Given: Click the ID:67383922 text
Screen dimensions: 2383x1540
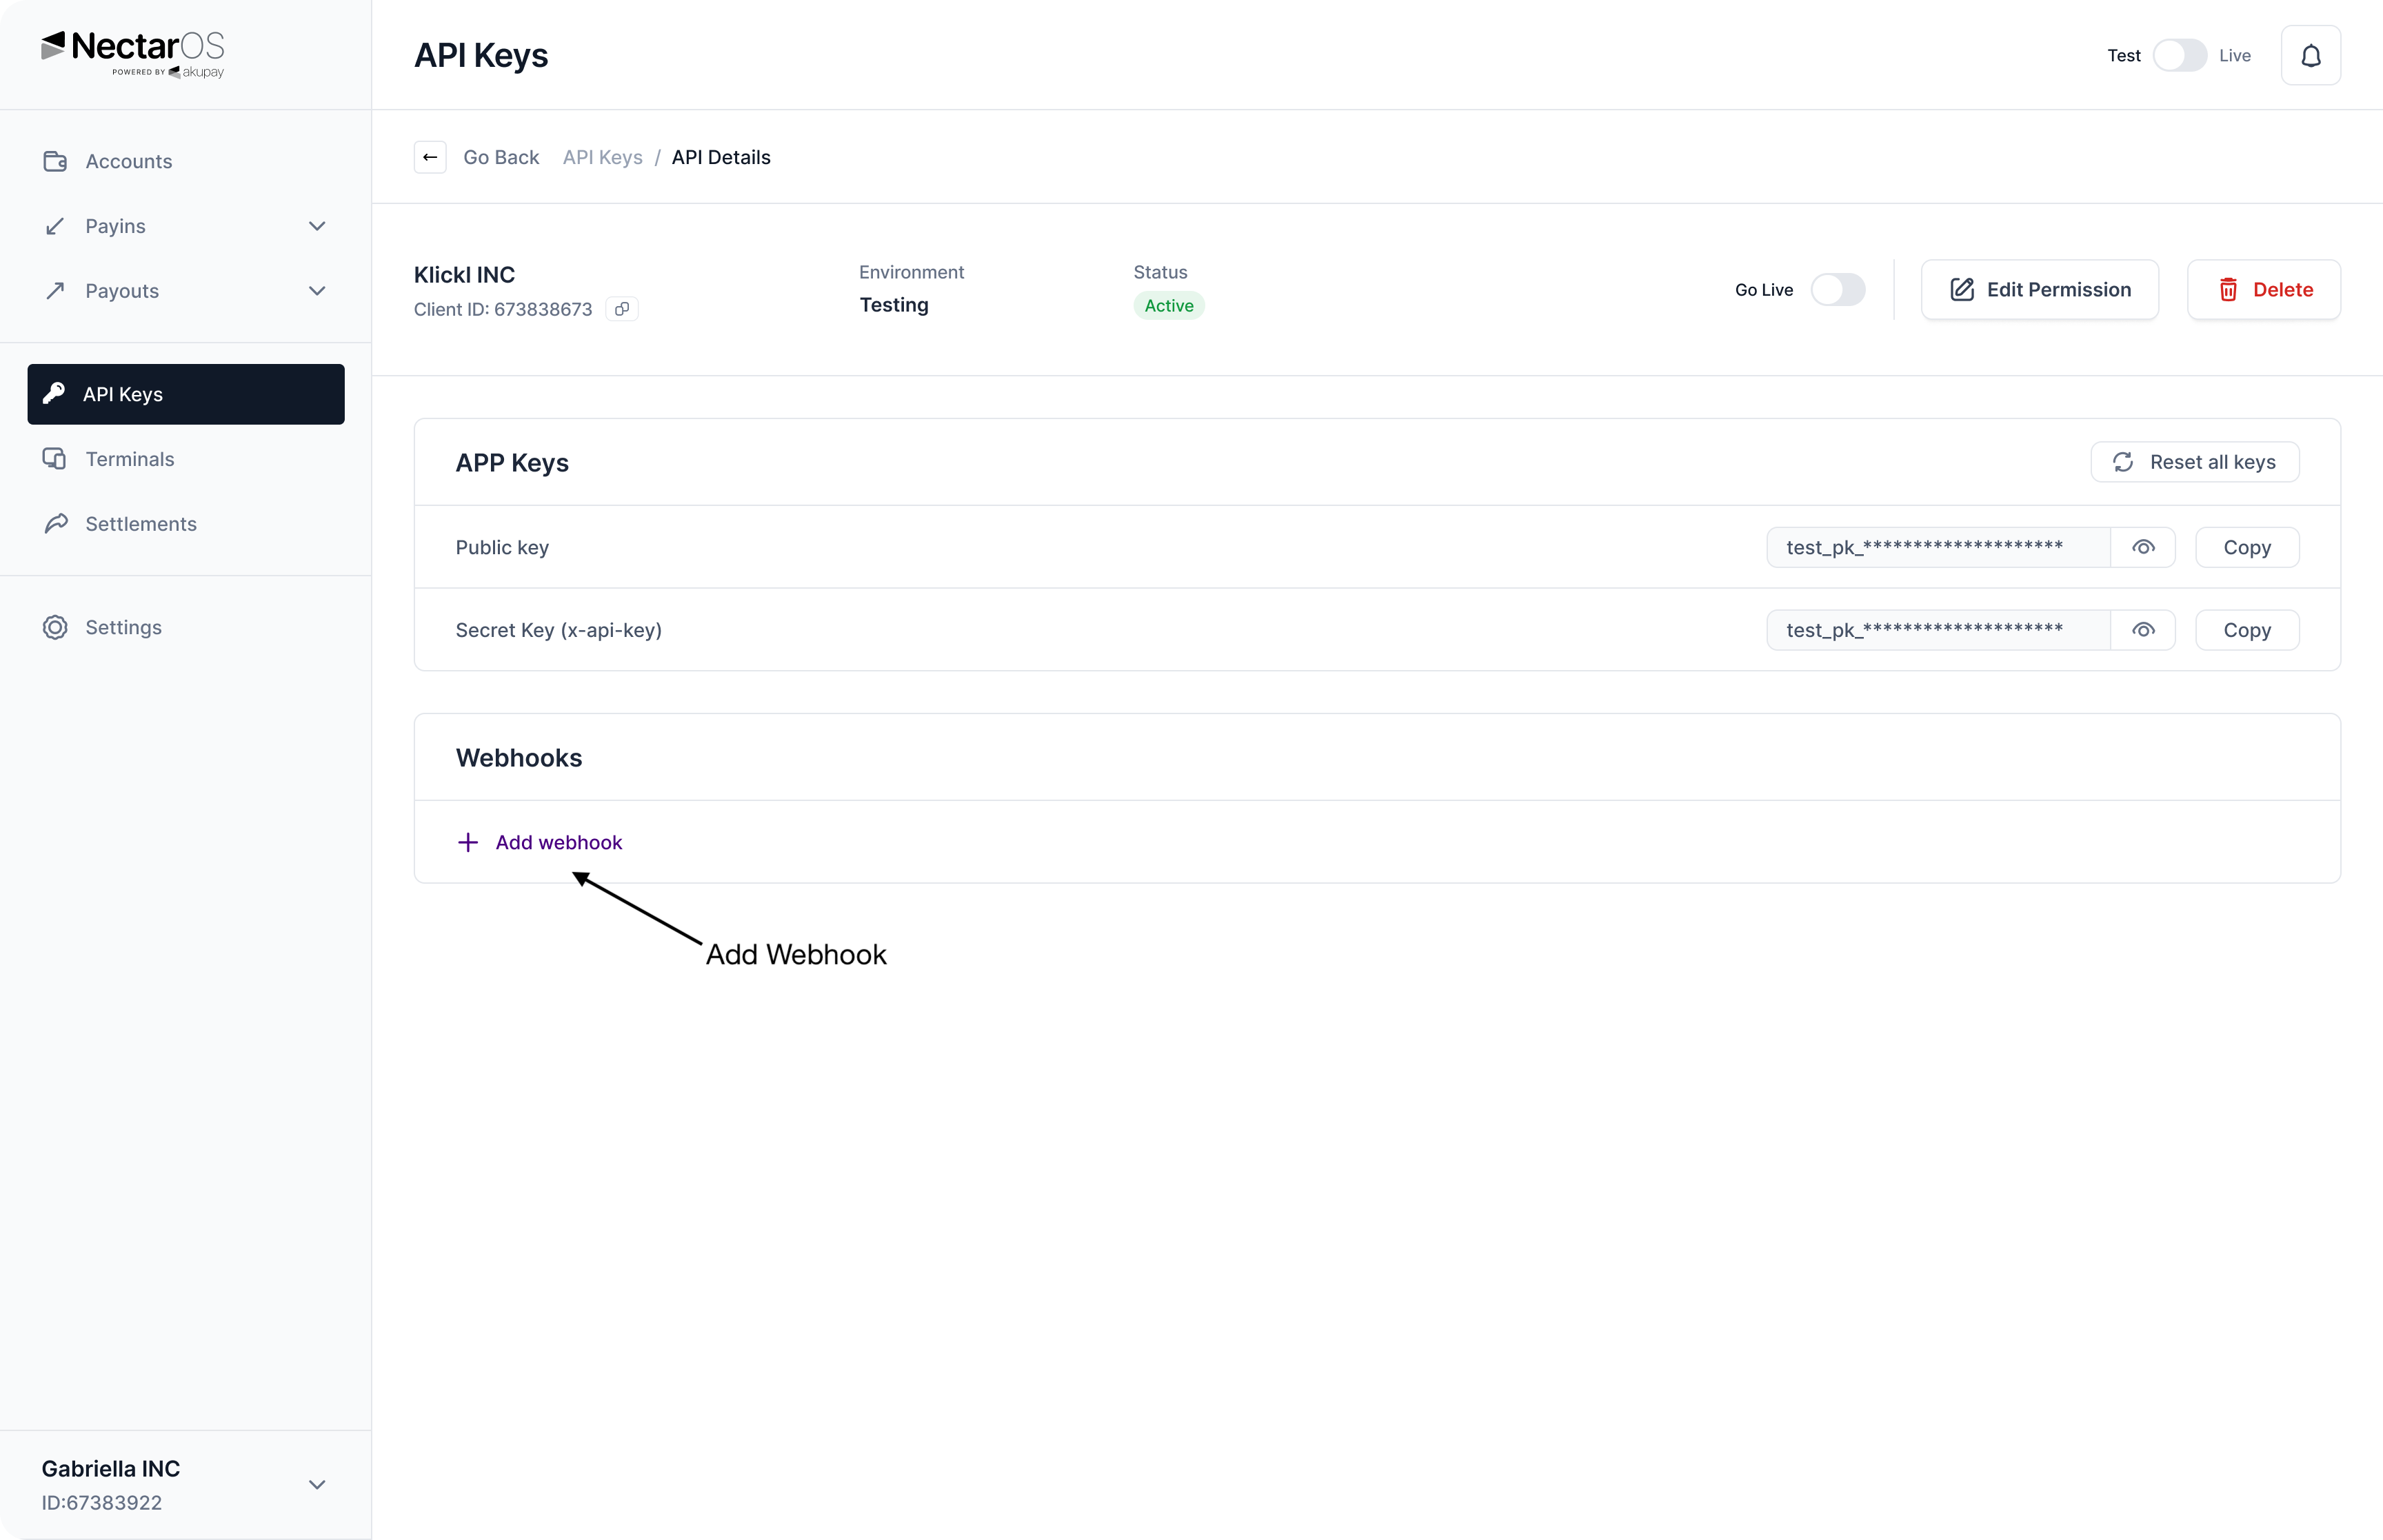Looking at the screenshot, I should pyautogui.click(x=101, y=1503).
